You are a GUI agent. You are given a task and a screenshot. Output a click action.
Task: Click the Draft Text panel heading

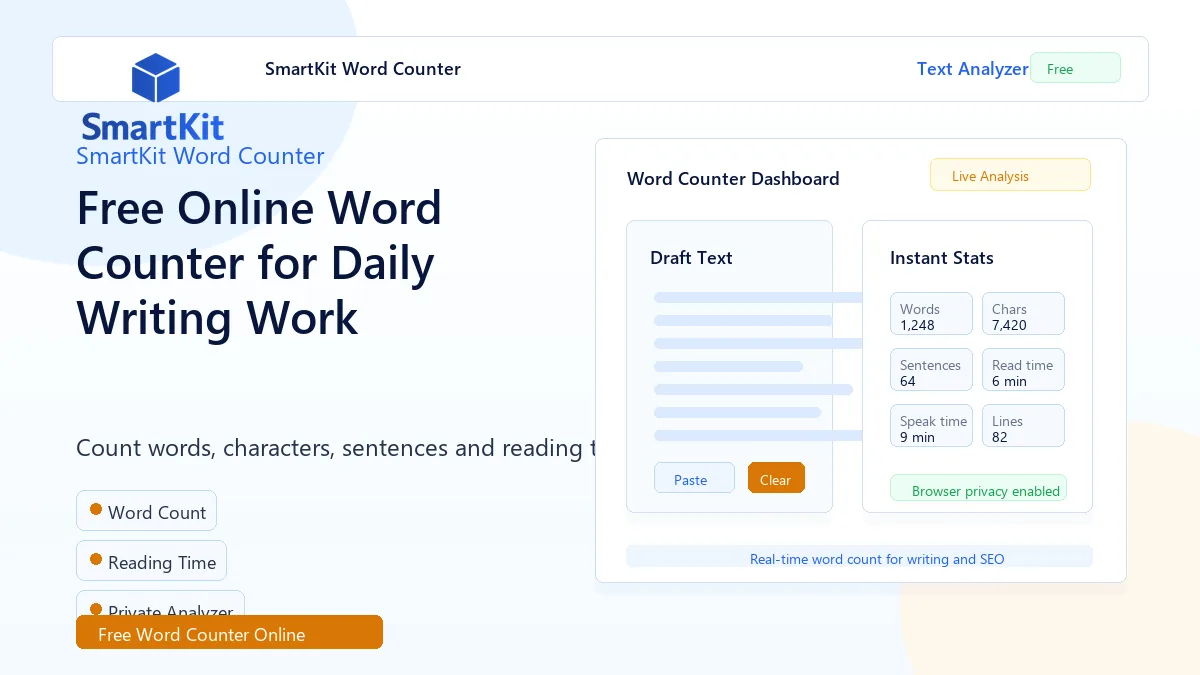click(x=691, y=258)
